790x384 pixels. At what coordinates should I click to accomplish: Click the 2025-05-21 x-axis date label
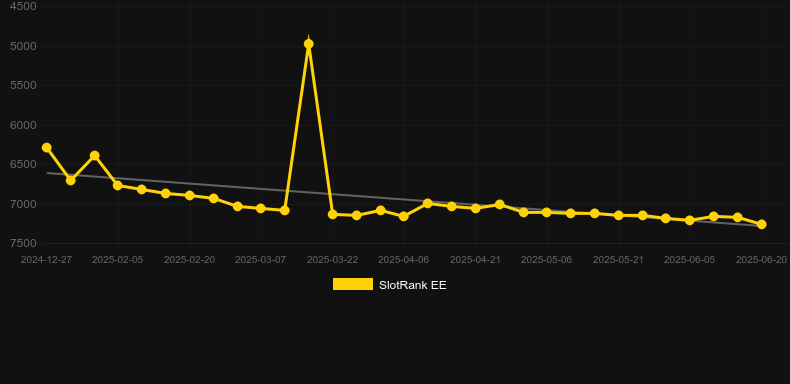(618, 260)
